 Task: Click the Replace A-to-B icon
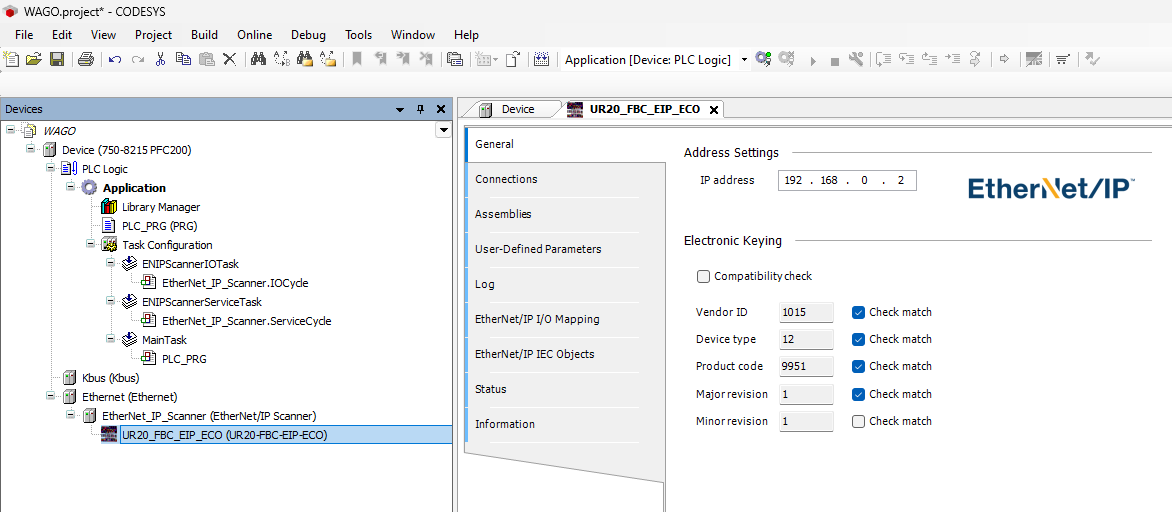[x=282, y=59]
